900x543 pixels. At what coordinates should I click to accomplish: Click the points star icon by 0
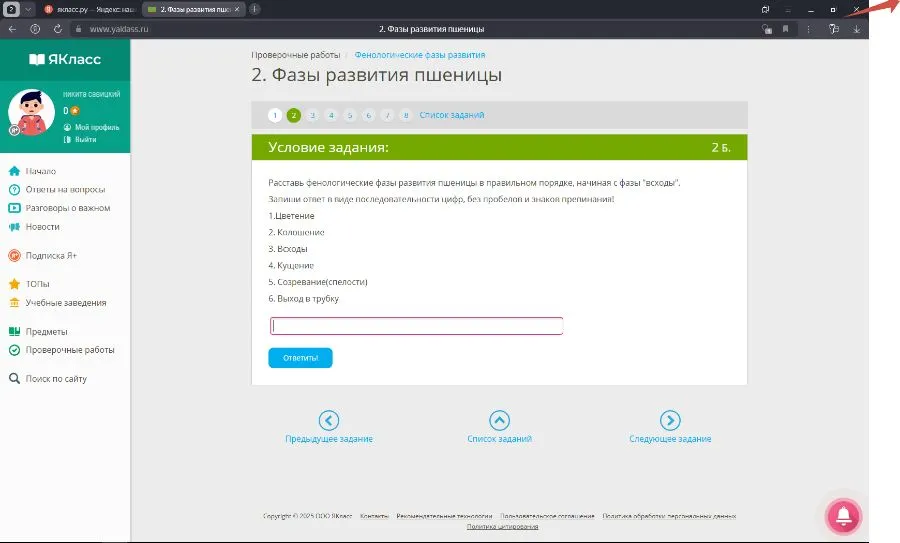pos(75,110)
